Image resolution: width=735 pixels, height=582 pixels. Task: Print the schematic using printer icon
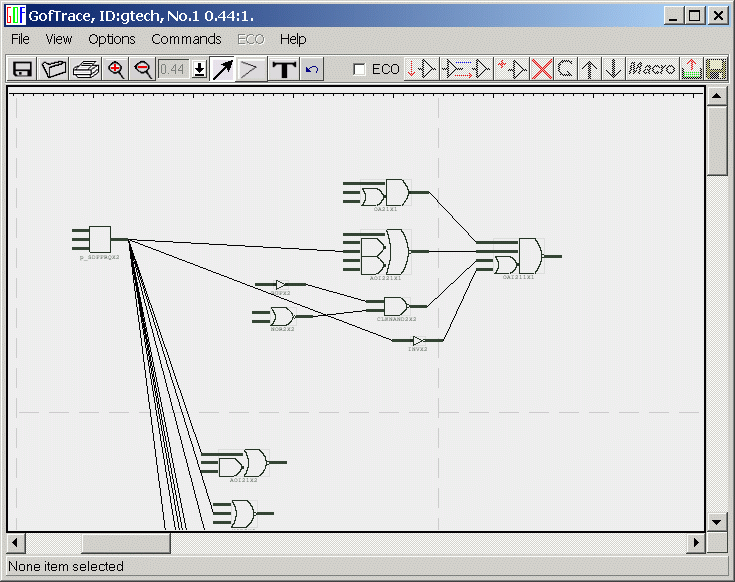tap(85, 69)
